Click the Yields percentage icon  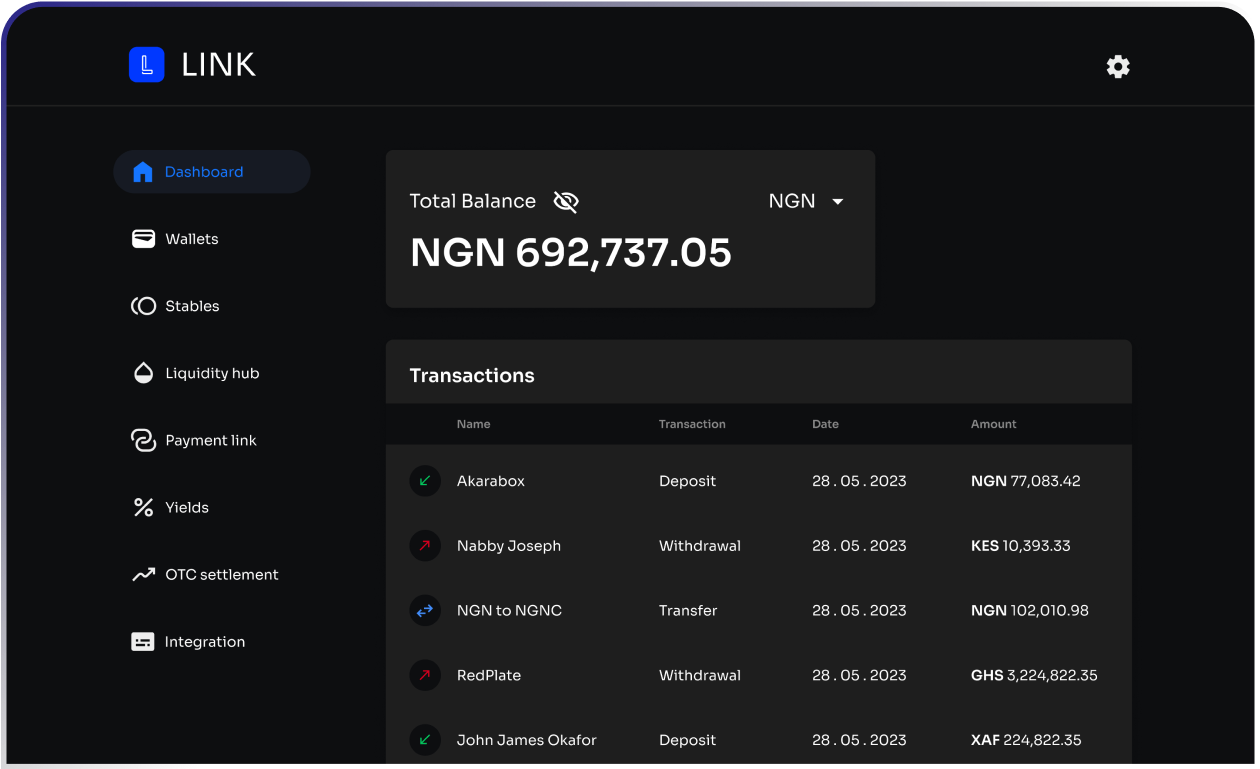coord(143,507)
